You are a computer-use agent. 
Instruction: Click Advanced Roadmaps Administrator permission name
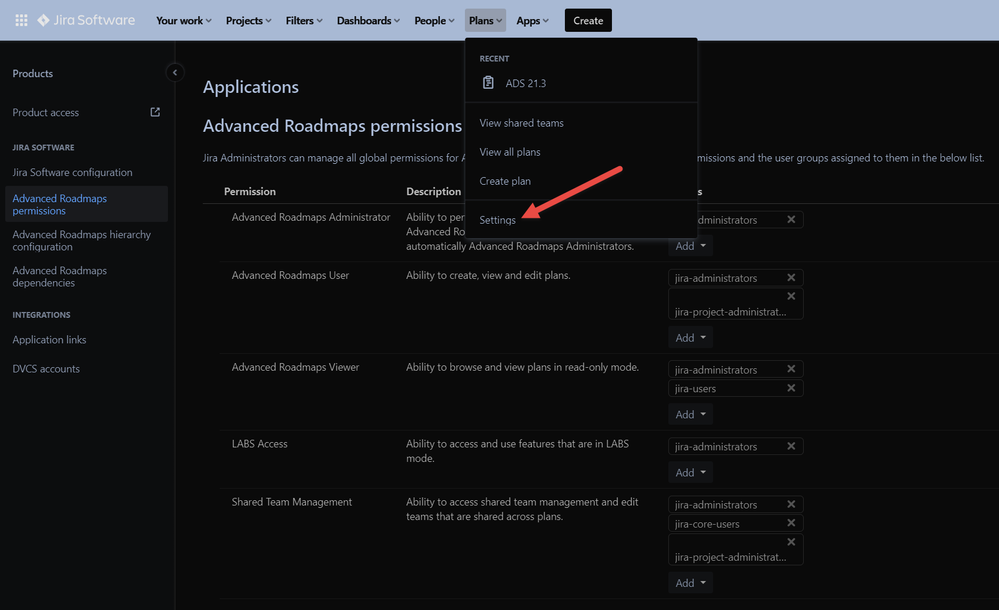coord(311,217)
